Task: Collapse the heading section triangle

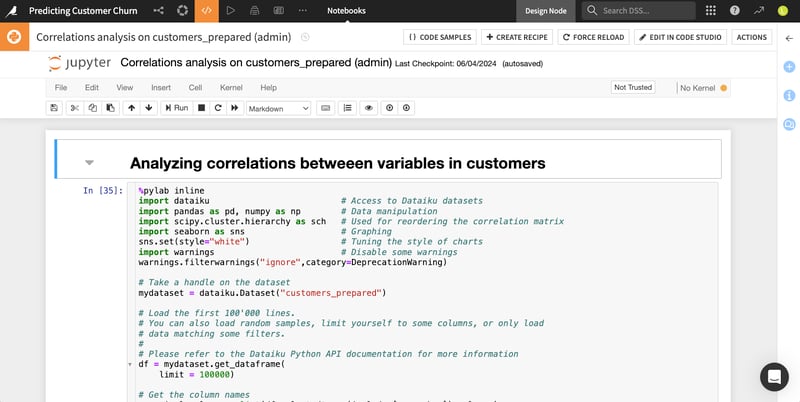Action: coord(89,163)
